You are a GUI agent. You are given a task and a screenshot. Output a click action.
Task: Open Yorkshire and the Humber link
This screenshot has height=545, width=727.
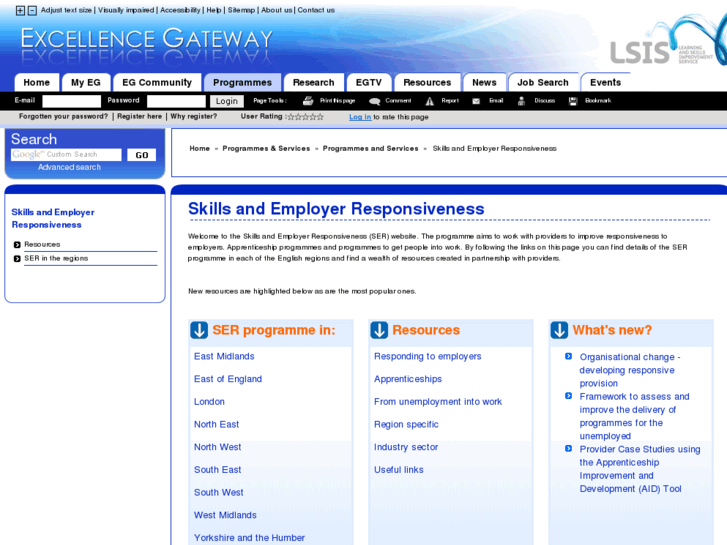tap(249, 538)
